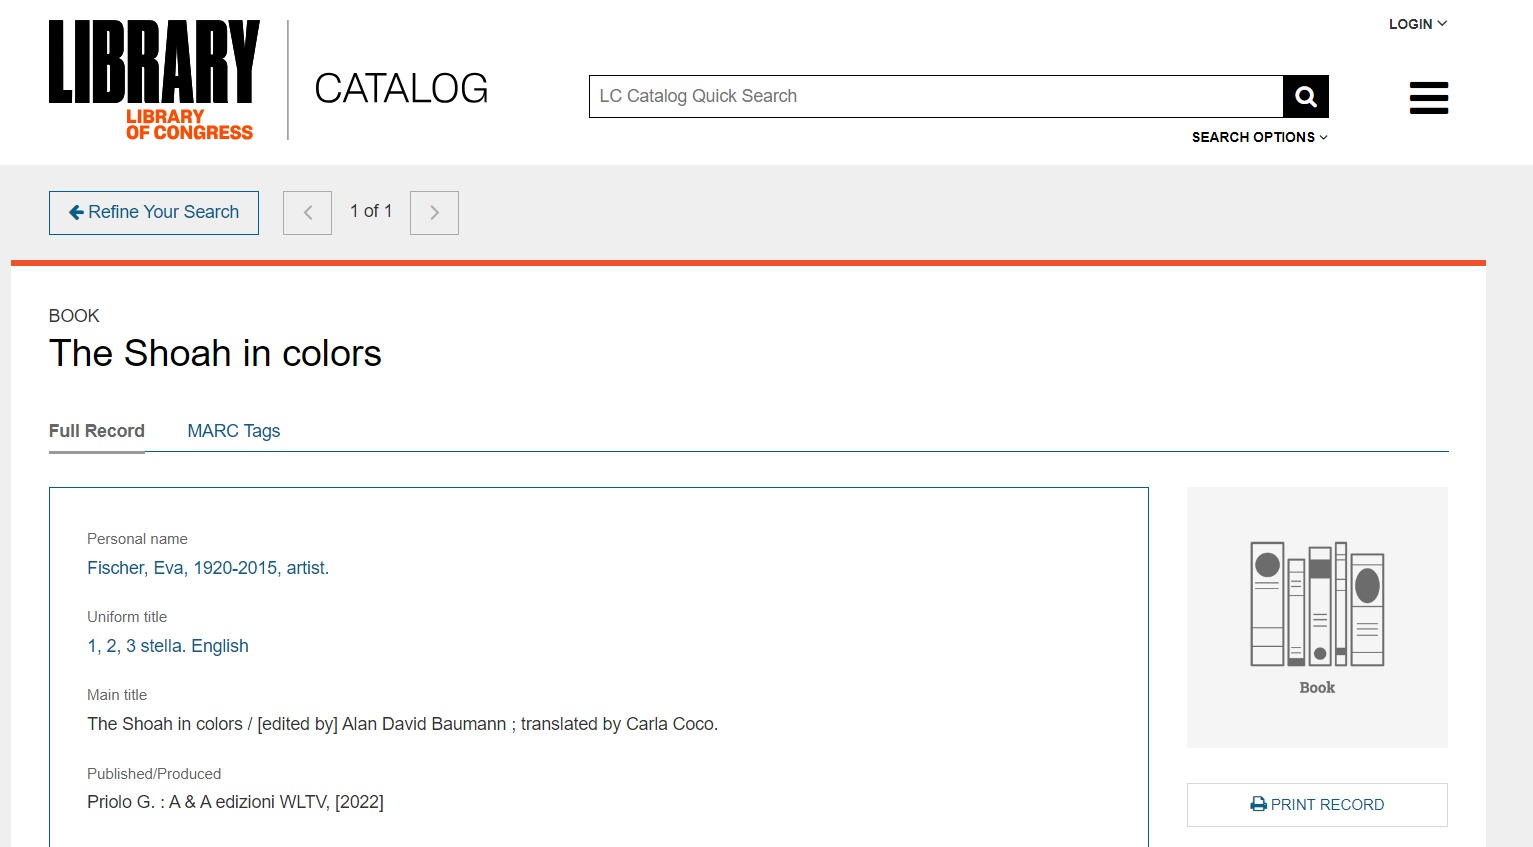Switch to the MARC Tags tab
This screenshot has height=847, width=1533.
point(233,431)
